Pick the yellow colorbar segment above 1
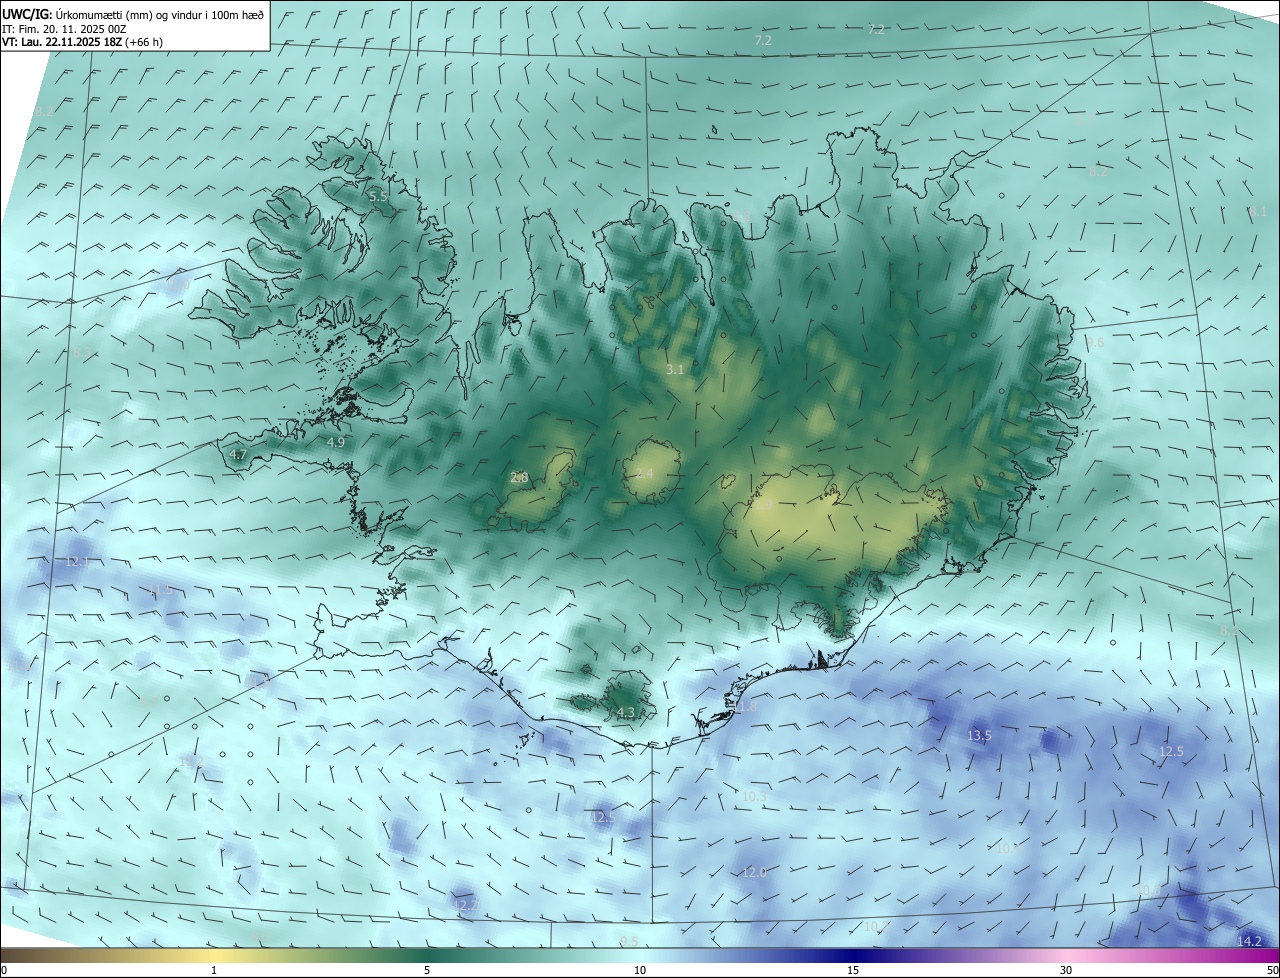The height and width of the screenshot is (978, 1280). click(x=214, y=956)
